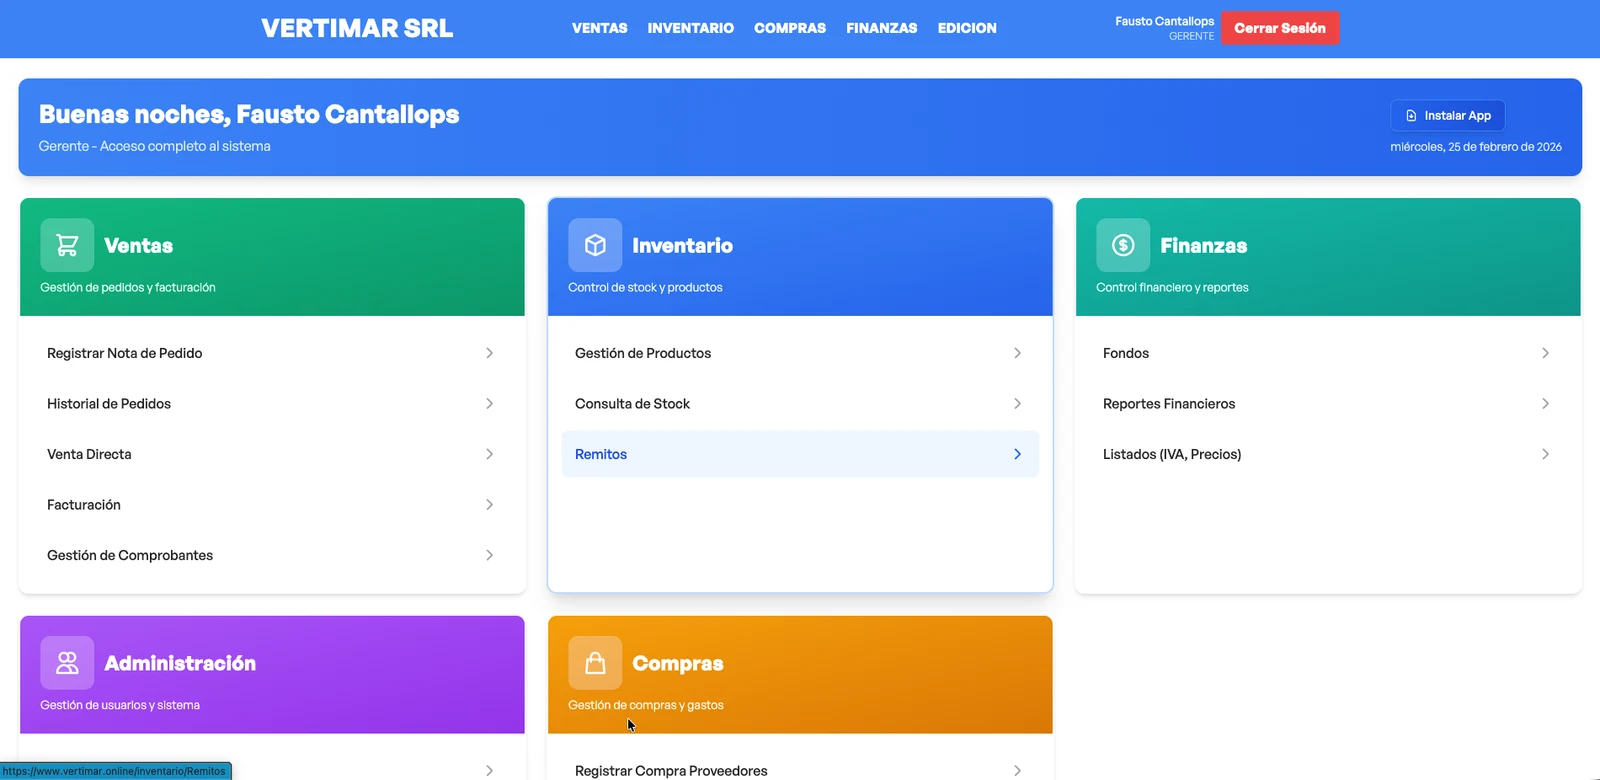Open Listados (IVA, Precios)

(x=1328, y=454)
